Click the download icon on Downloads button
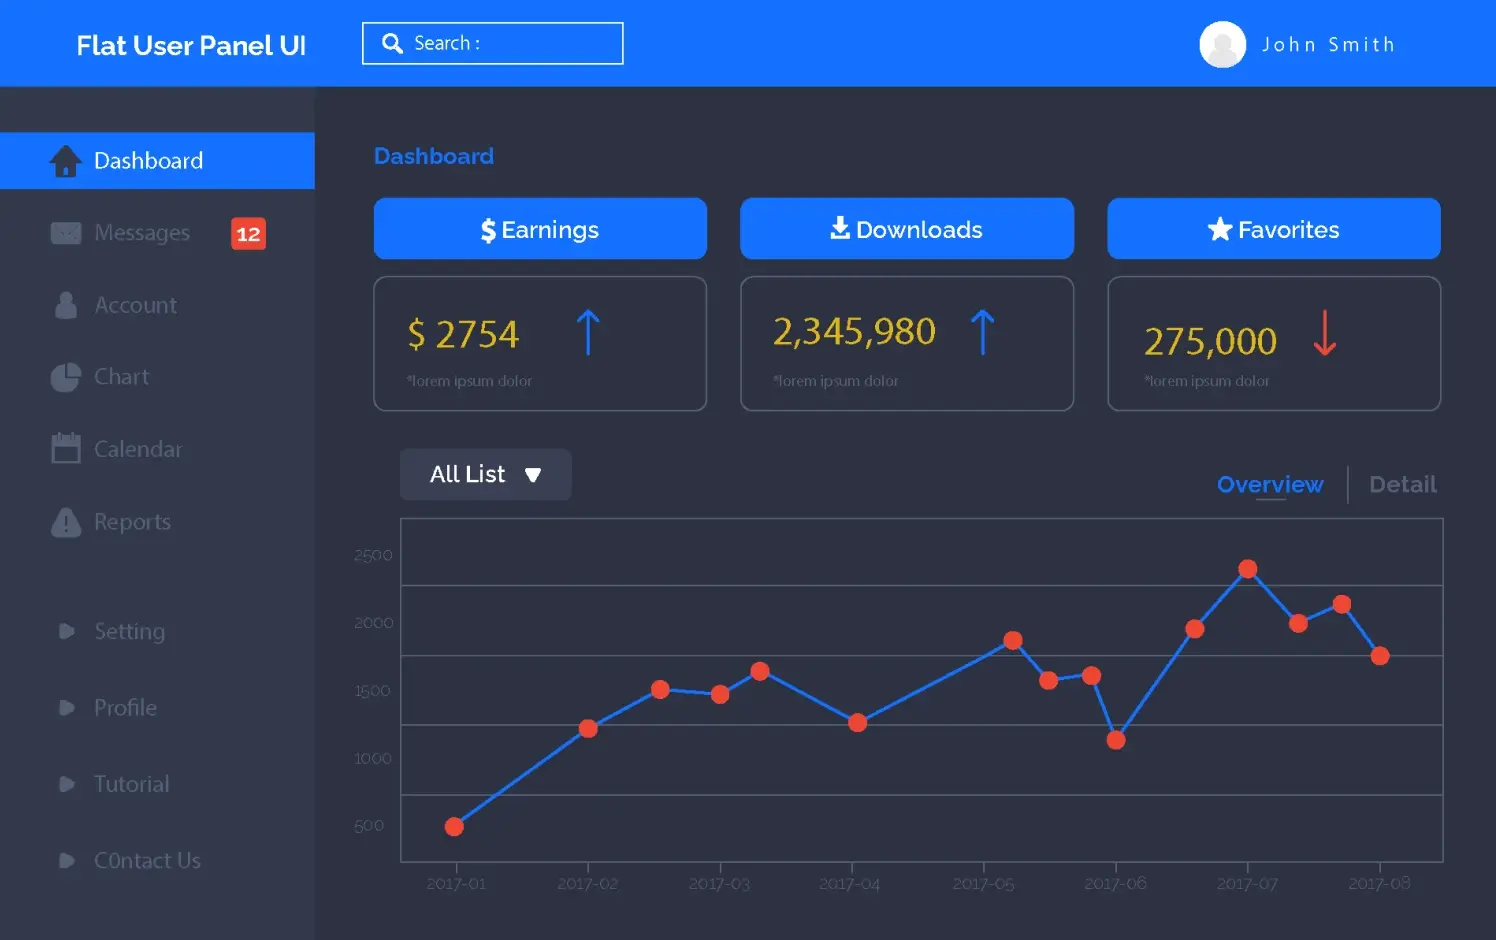 [838, 228]
